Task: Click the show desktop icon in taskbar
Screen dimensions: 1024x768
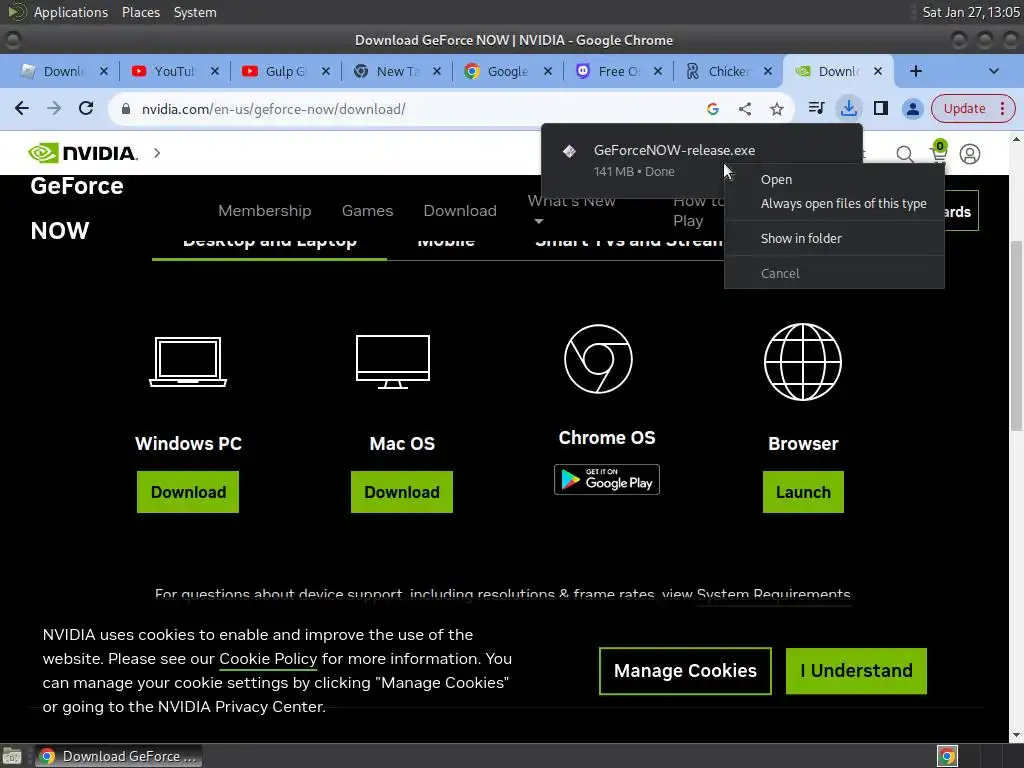Action: pos(12,756)
